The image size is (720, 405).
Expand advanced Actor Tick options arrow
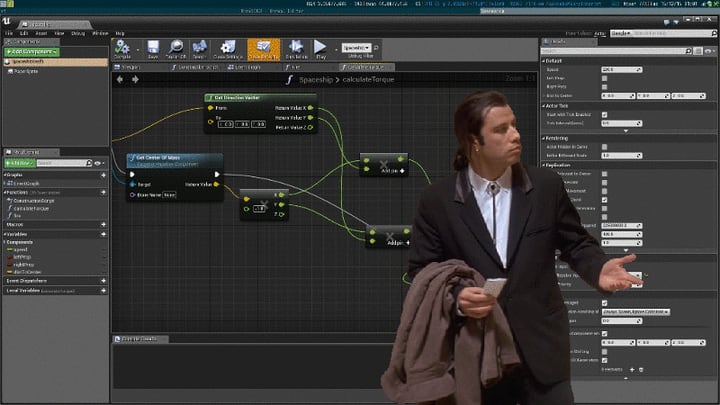625,131
